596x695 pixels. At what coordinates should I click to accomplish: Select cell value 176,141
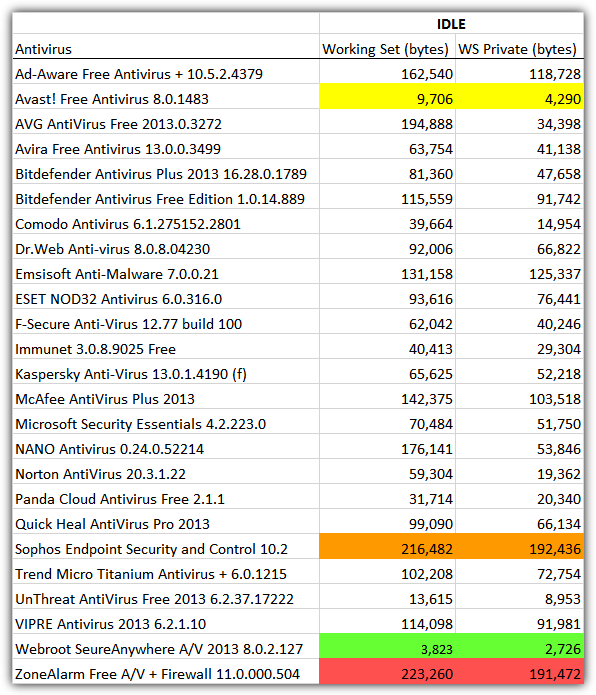point(427,449)
